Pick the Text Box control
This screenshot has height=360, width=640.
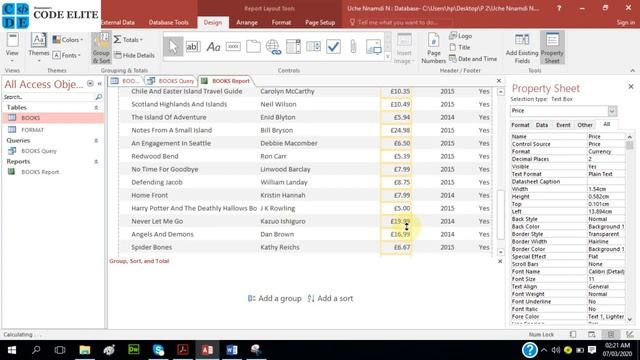pyautogui.click(x=193, y=47)
